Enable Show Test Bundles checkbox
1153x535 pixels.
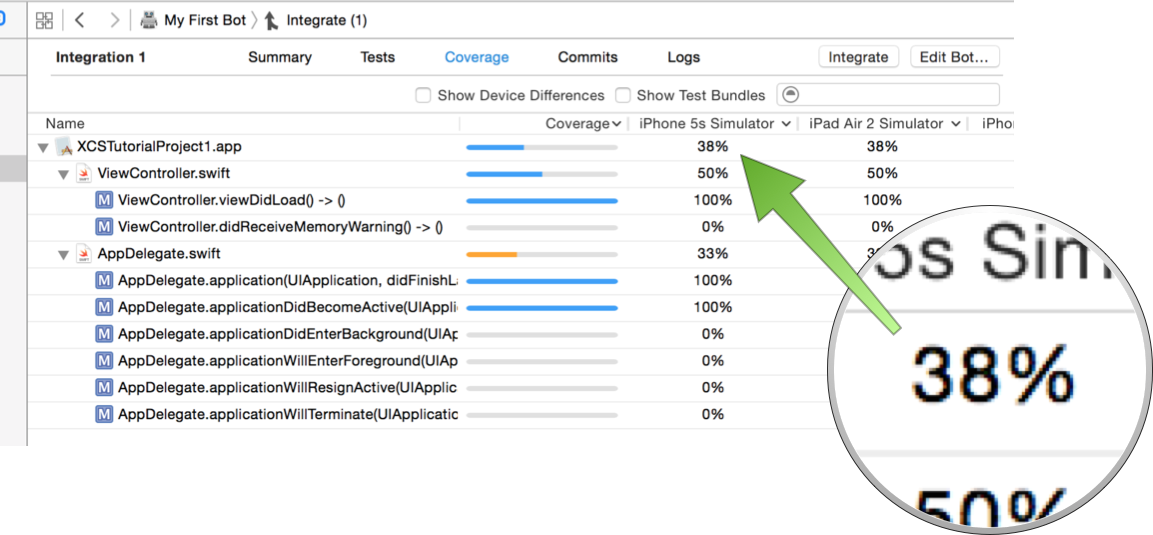pos(623,96)
